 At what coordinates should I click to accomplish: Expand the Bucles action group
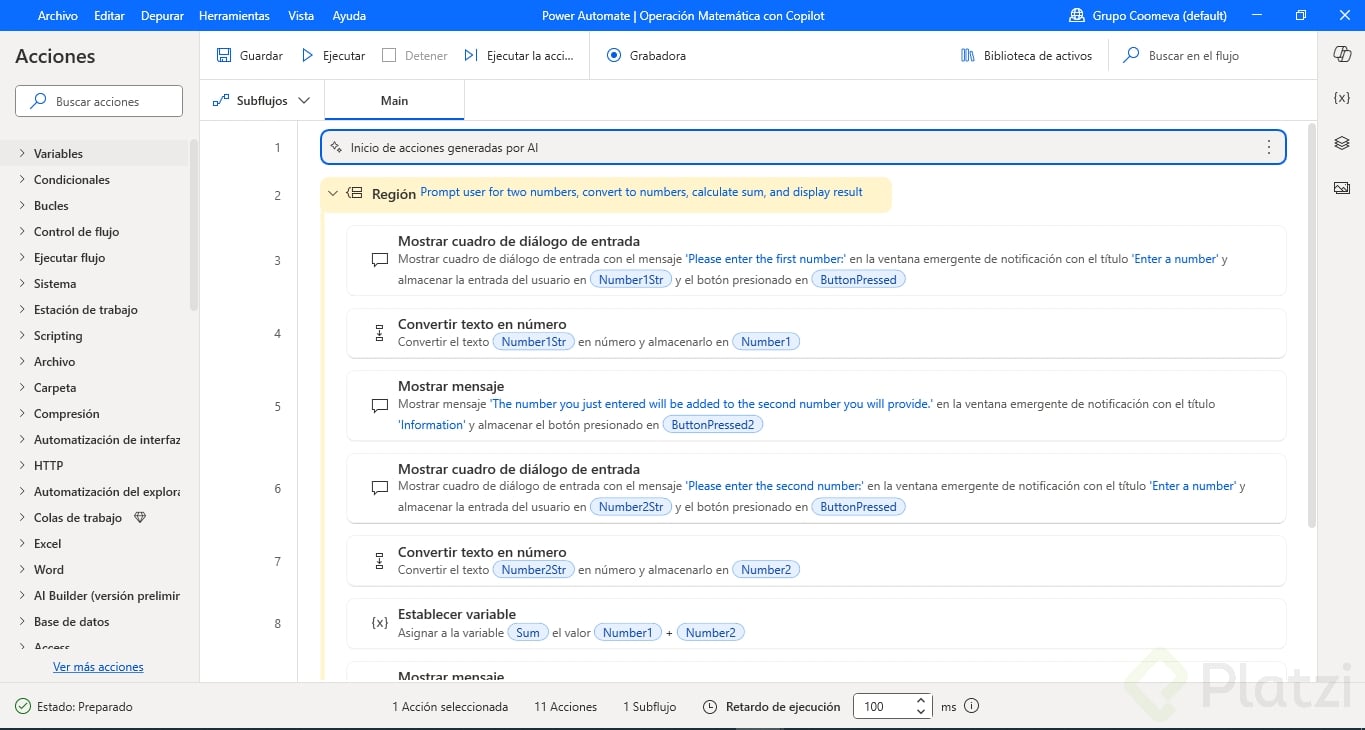pyautogui.click(x=22, y=205)
